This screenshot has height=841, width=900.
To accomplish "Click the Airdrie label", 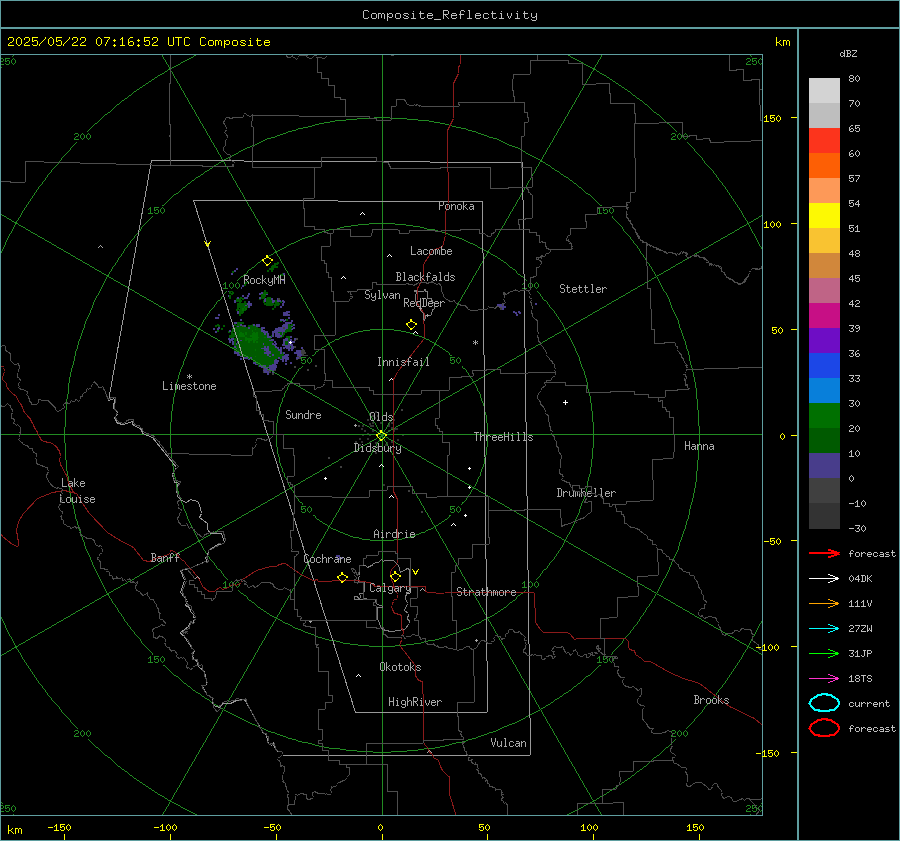I will click(x=394, y=534).
